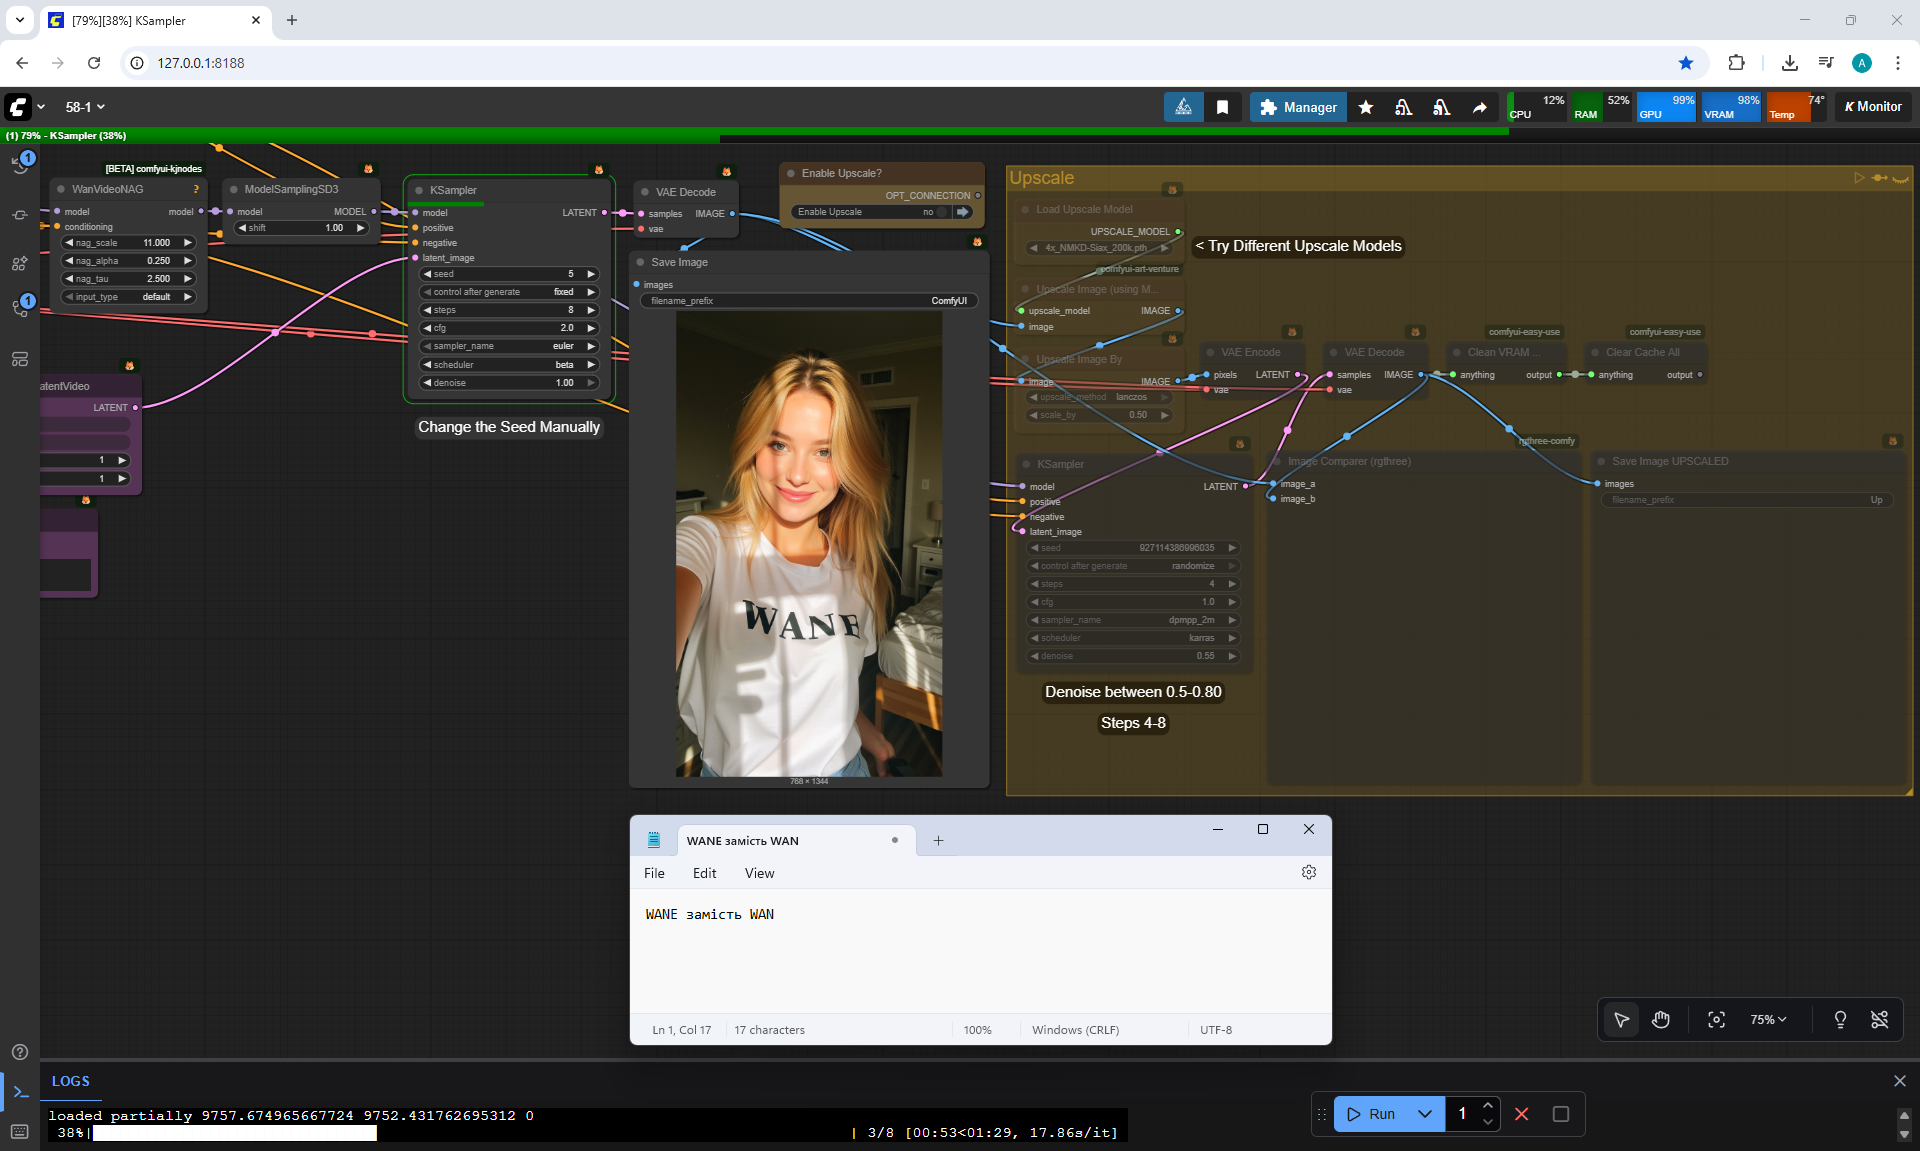The image size is (1920, 1151).
Task: Click the share arrow toolbar icon
Action: (1479, 107)
